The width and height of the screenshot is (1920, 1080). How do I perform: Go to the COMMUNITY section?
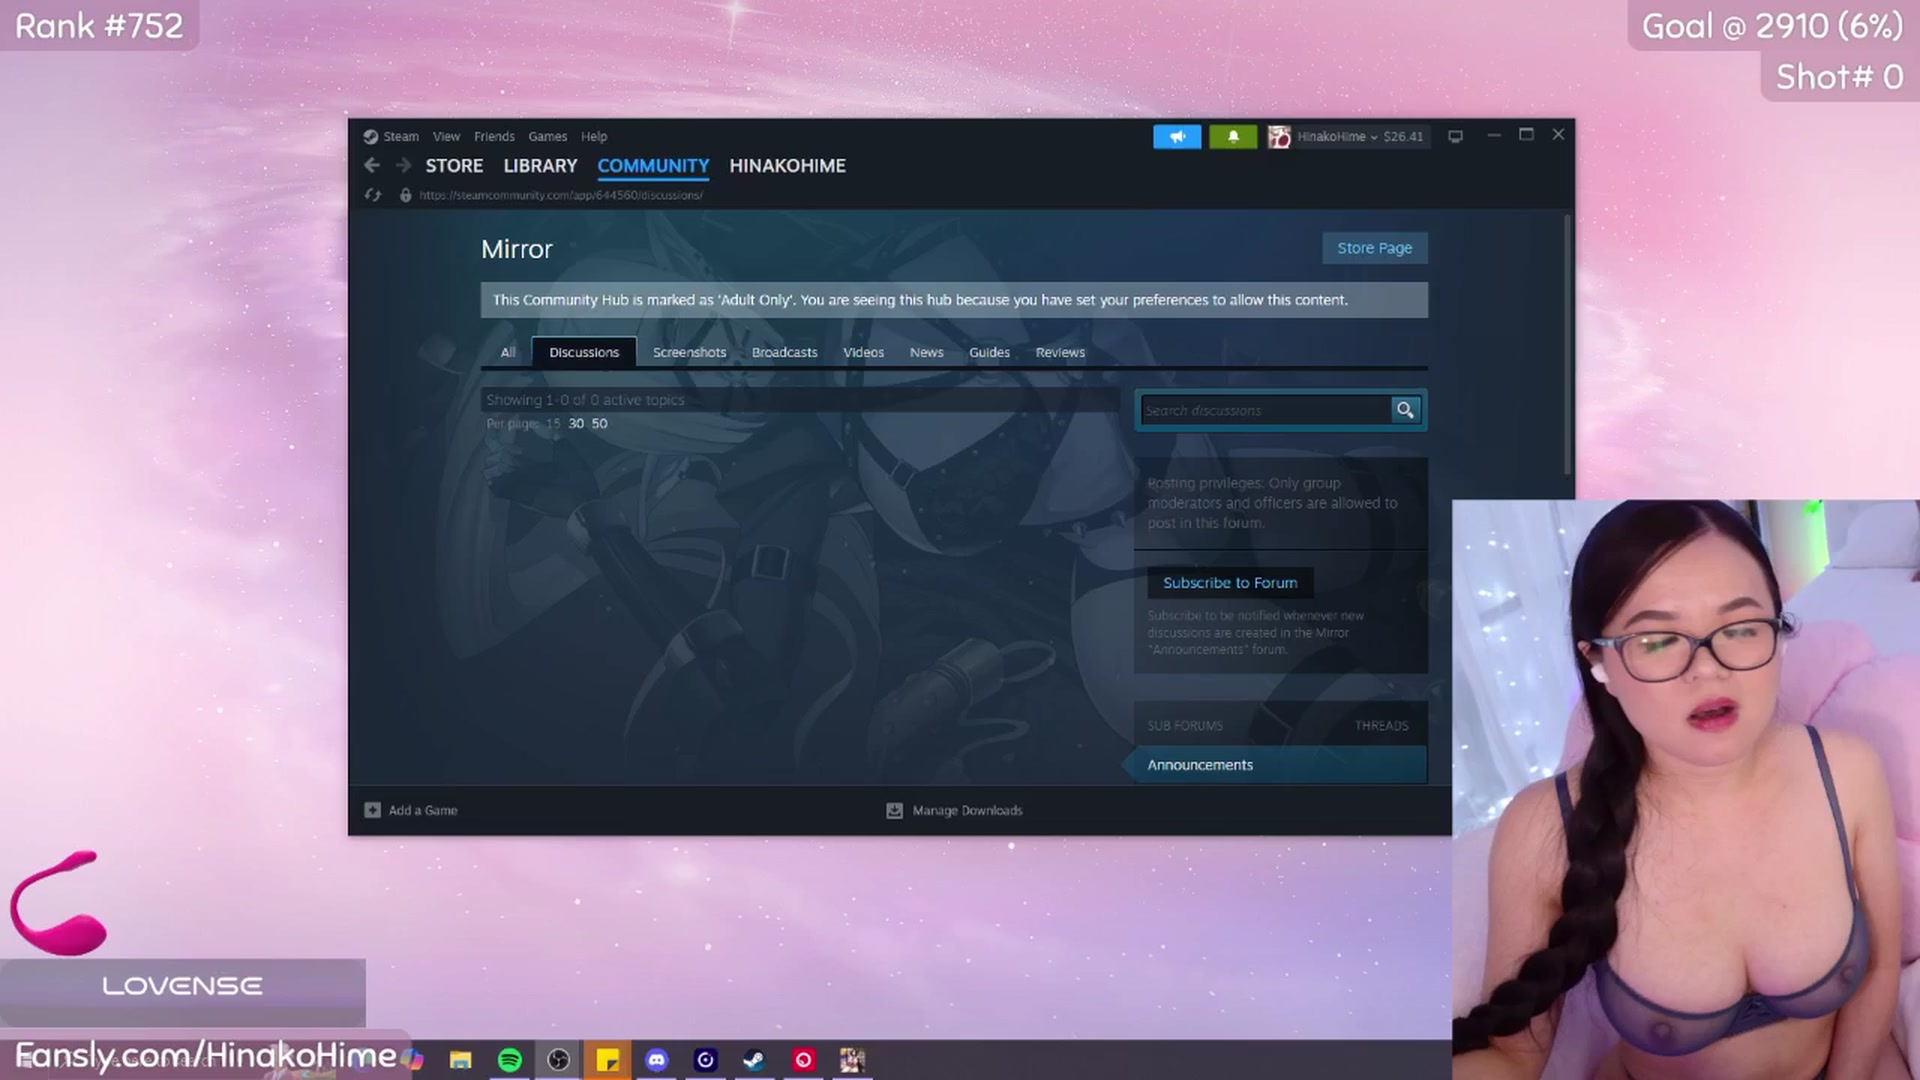click(653, 166)
